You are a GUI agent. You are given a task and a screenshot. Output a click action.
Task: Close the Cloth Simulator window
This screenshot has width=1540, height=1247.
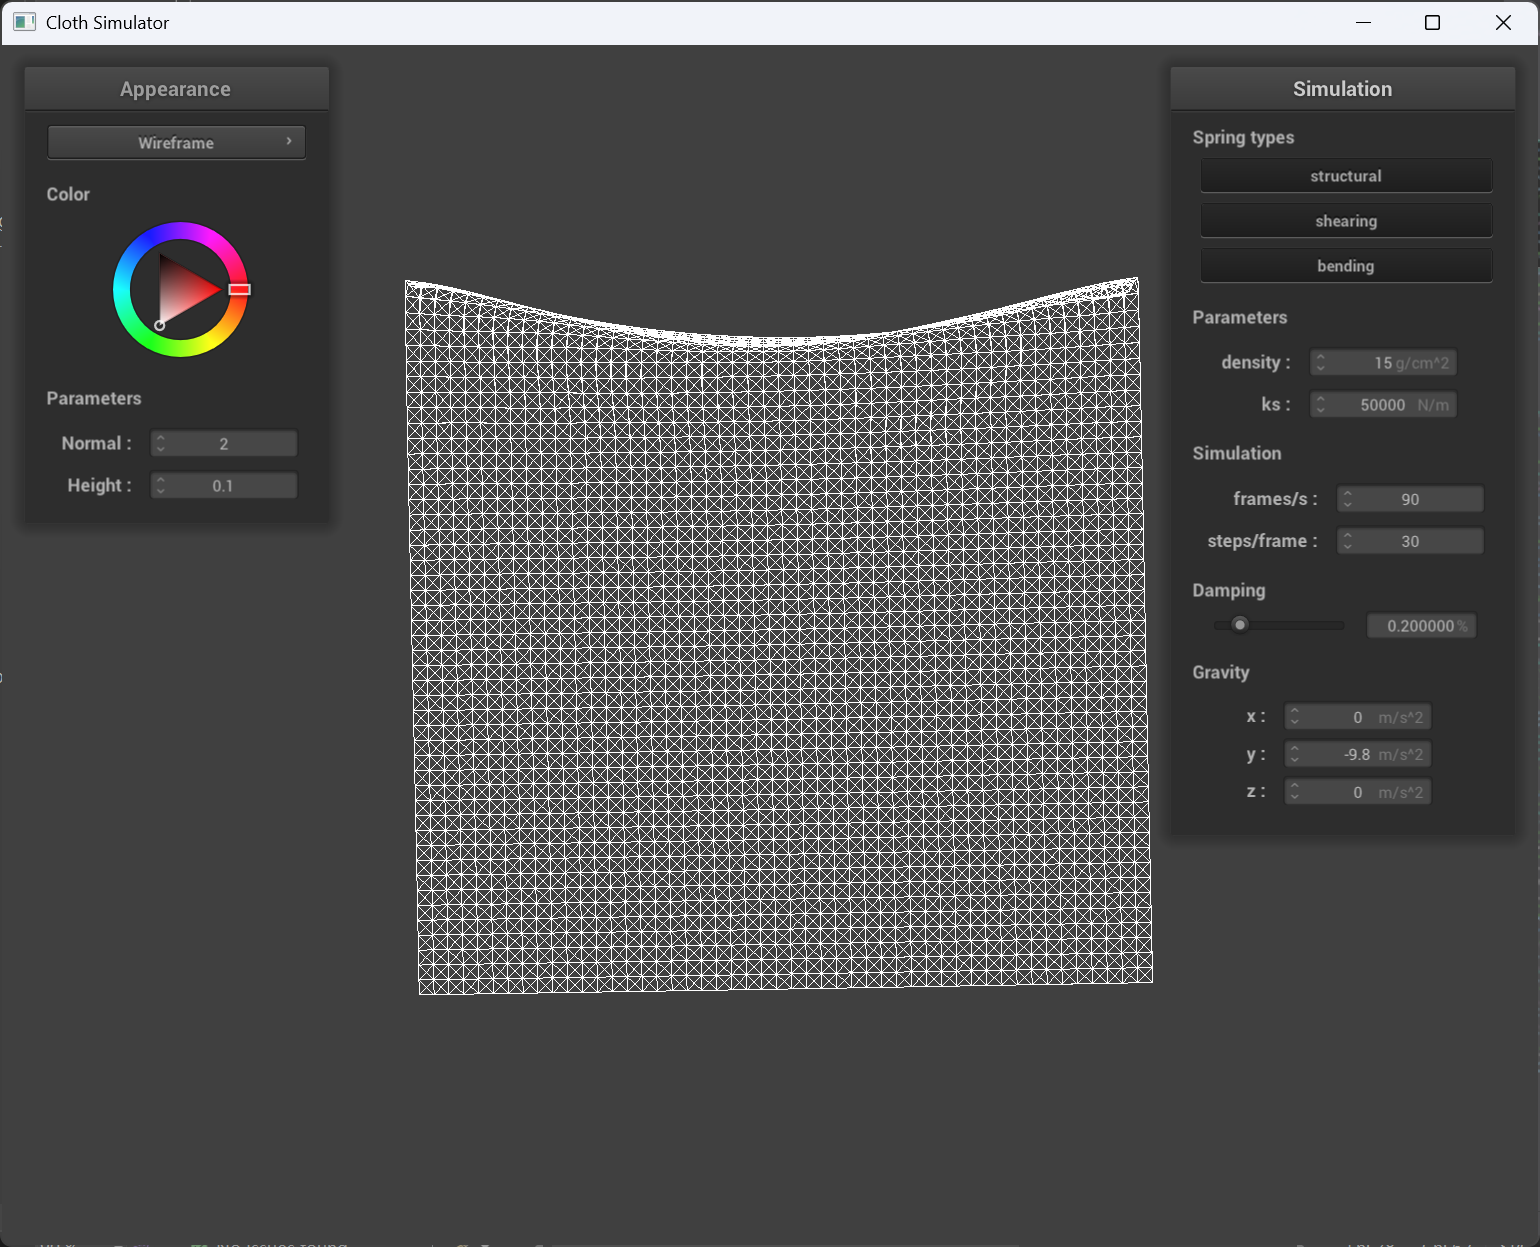click(x=1503, y=22)
